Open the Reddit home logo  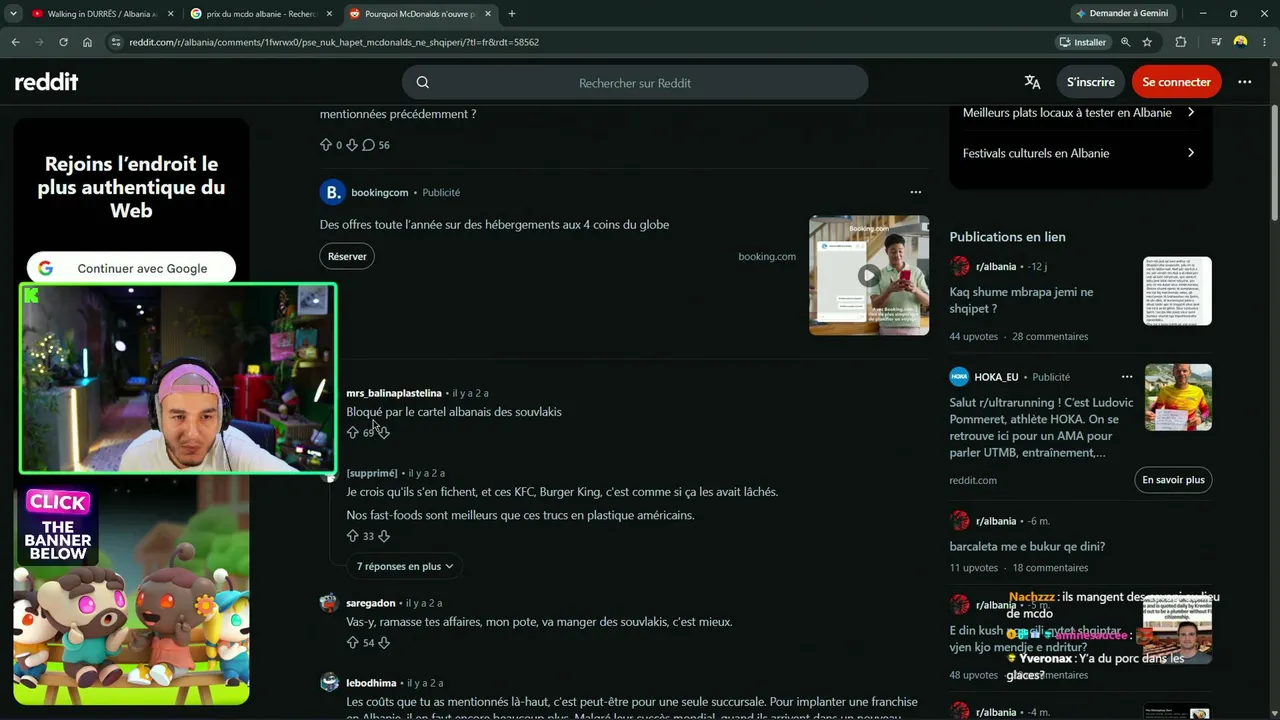pyautogui.click(x=46, y=82)
